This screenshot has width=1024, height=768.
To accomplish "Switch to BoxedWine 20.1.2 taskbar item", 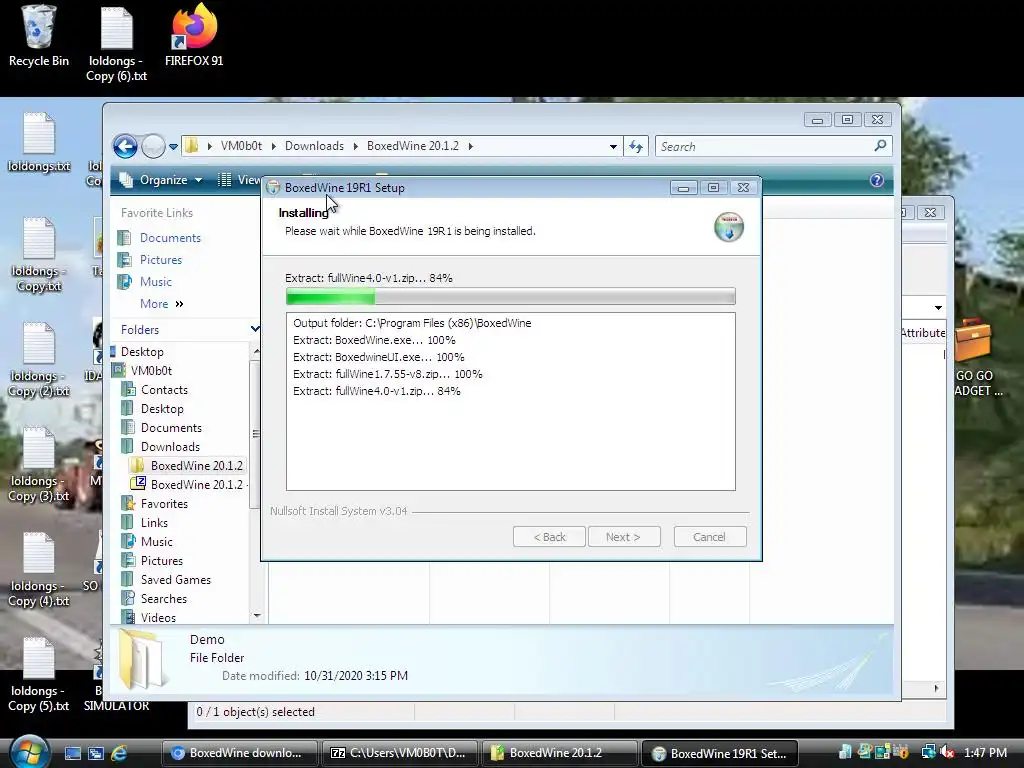I will [559, 753].
